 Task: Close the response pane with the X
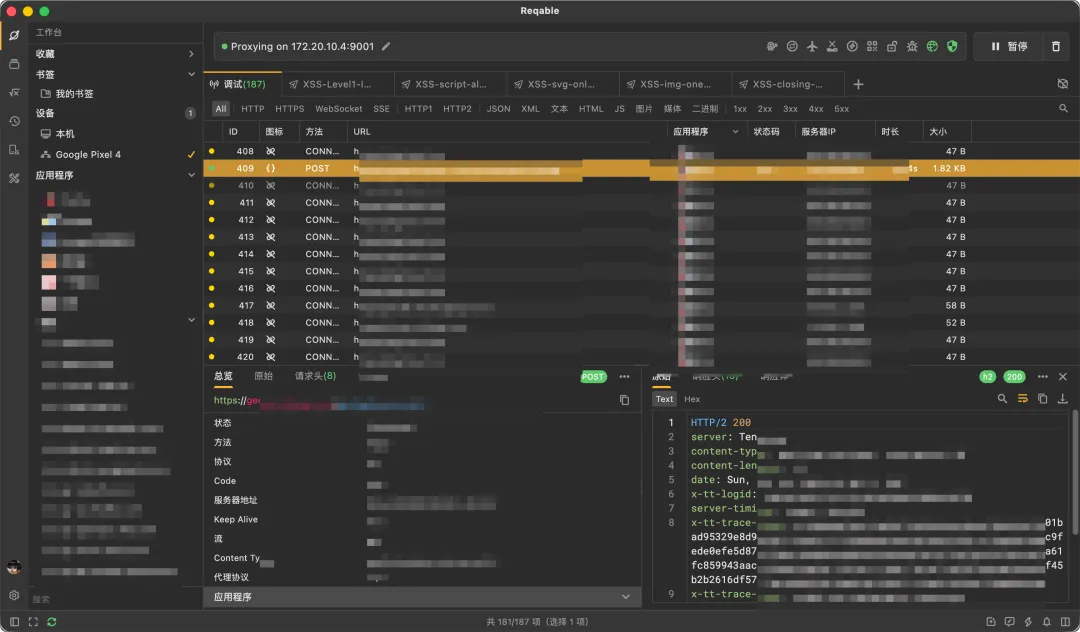(1063, 377)
